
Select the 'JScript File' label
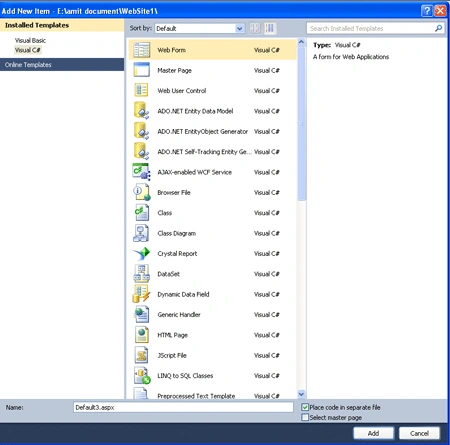pos(172,355)
